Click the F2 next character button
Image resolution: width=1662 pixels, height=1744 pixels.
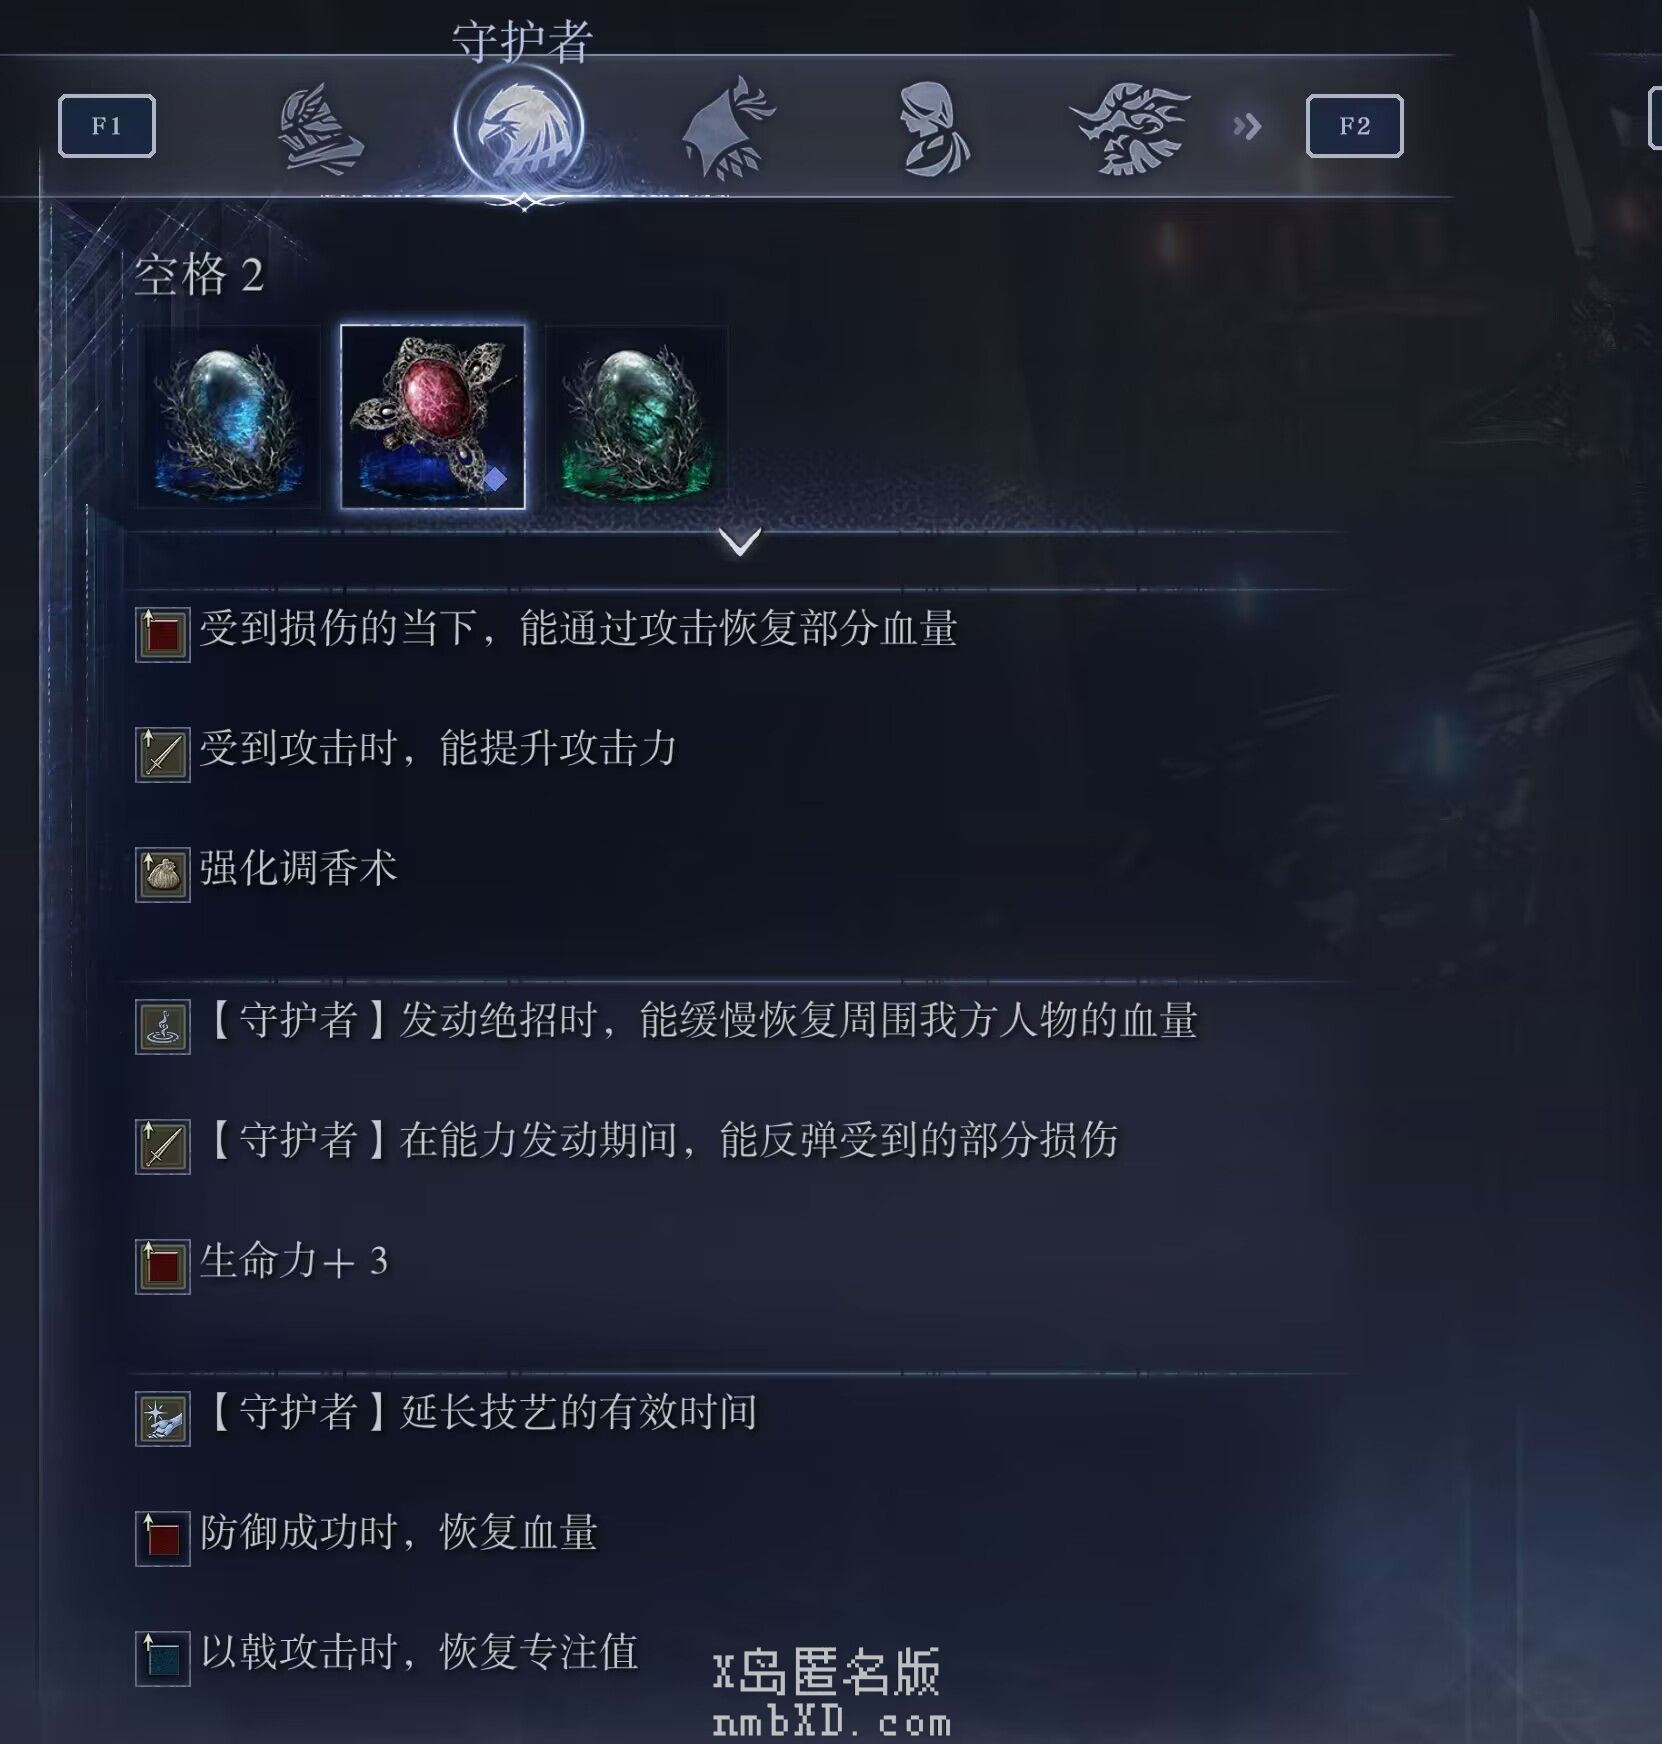tap(1354, 126)
